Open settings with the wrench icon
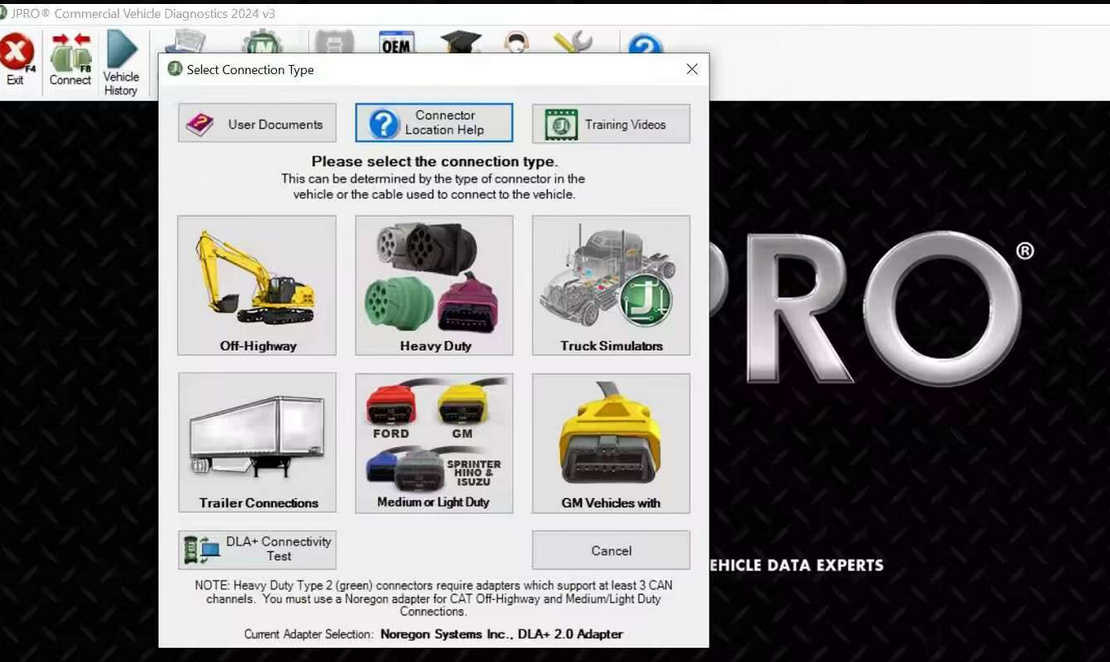1110x662 pixels. [572, 42]
